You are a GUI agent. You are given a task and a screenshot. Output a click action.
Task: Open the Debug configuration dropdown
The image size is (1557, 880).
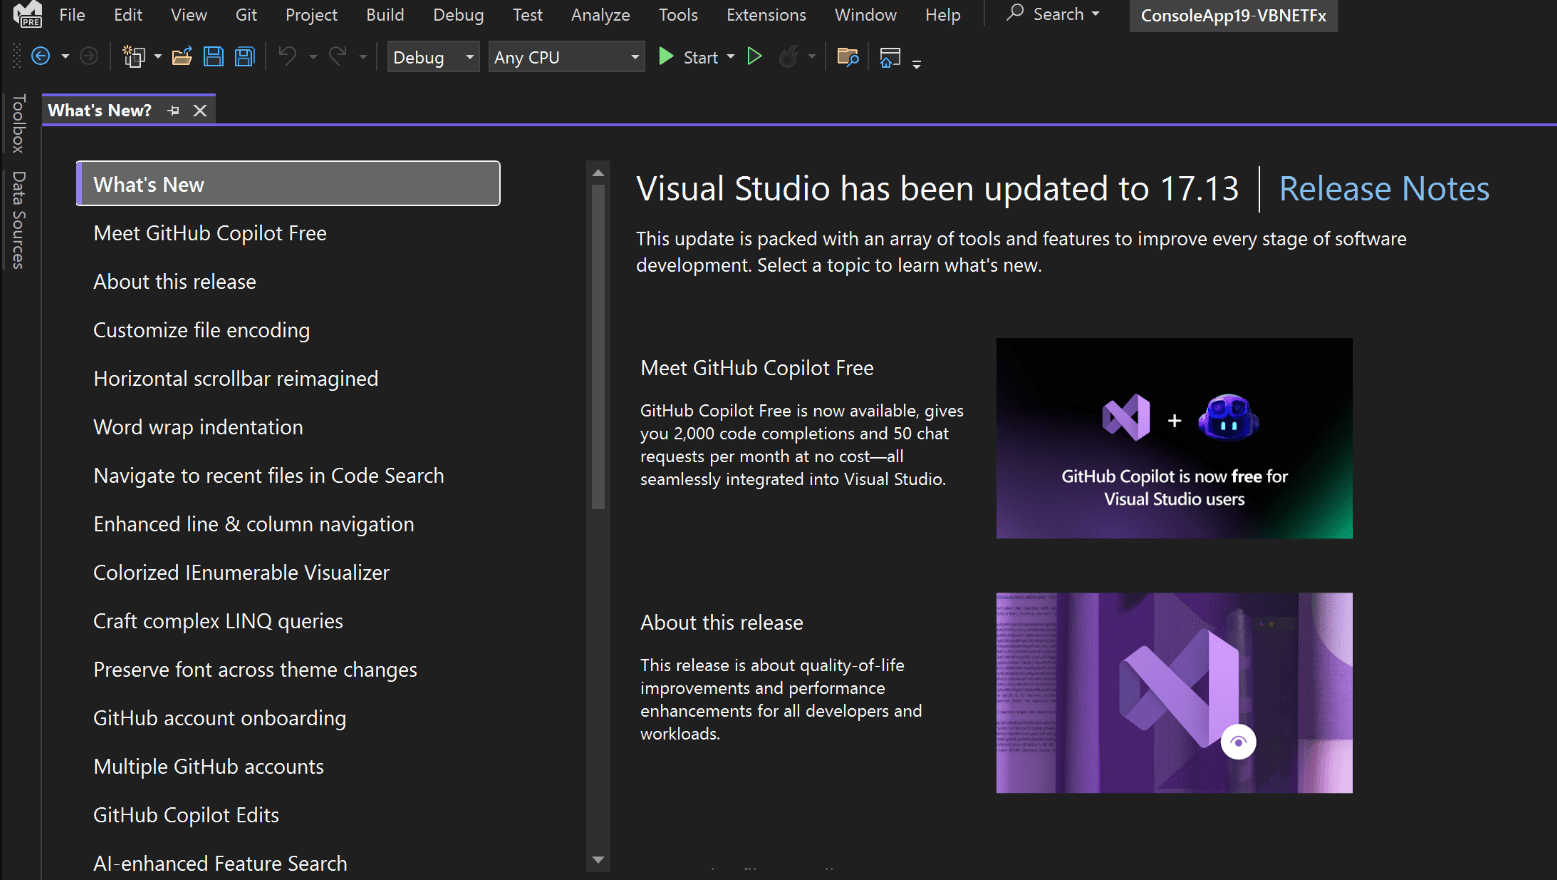[x=433, y=57]
